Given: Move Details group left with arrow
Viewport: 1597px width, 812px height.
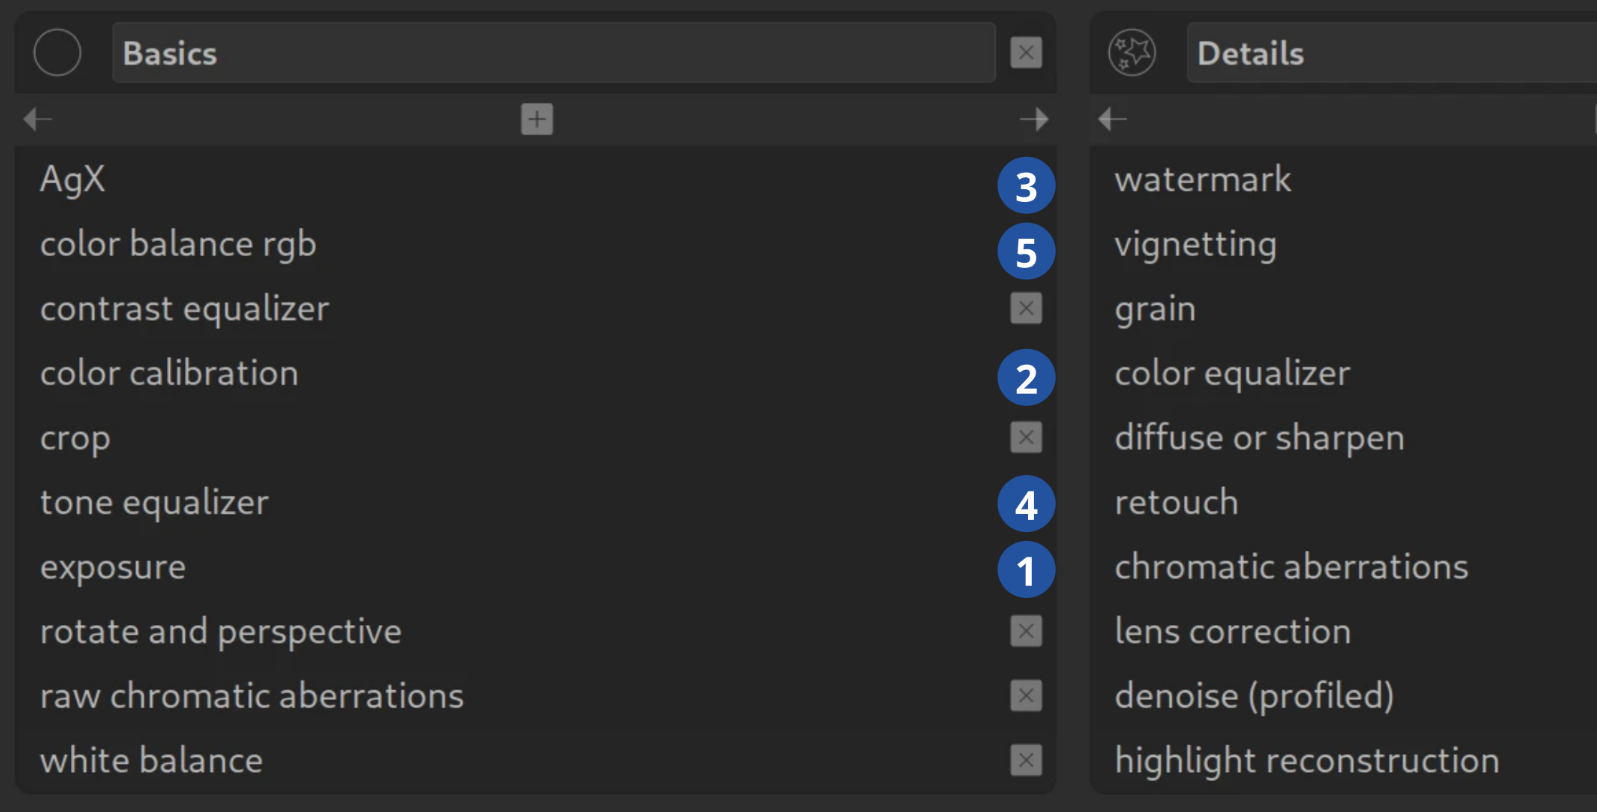Looking at the screenshot, I should point(1112,119).
